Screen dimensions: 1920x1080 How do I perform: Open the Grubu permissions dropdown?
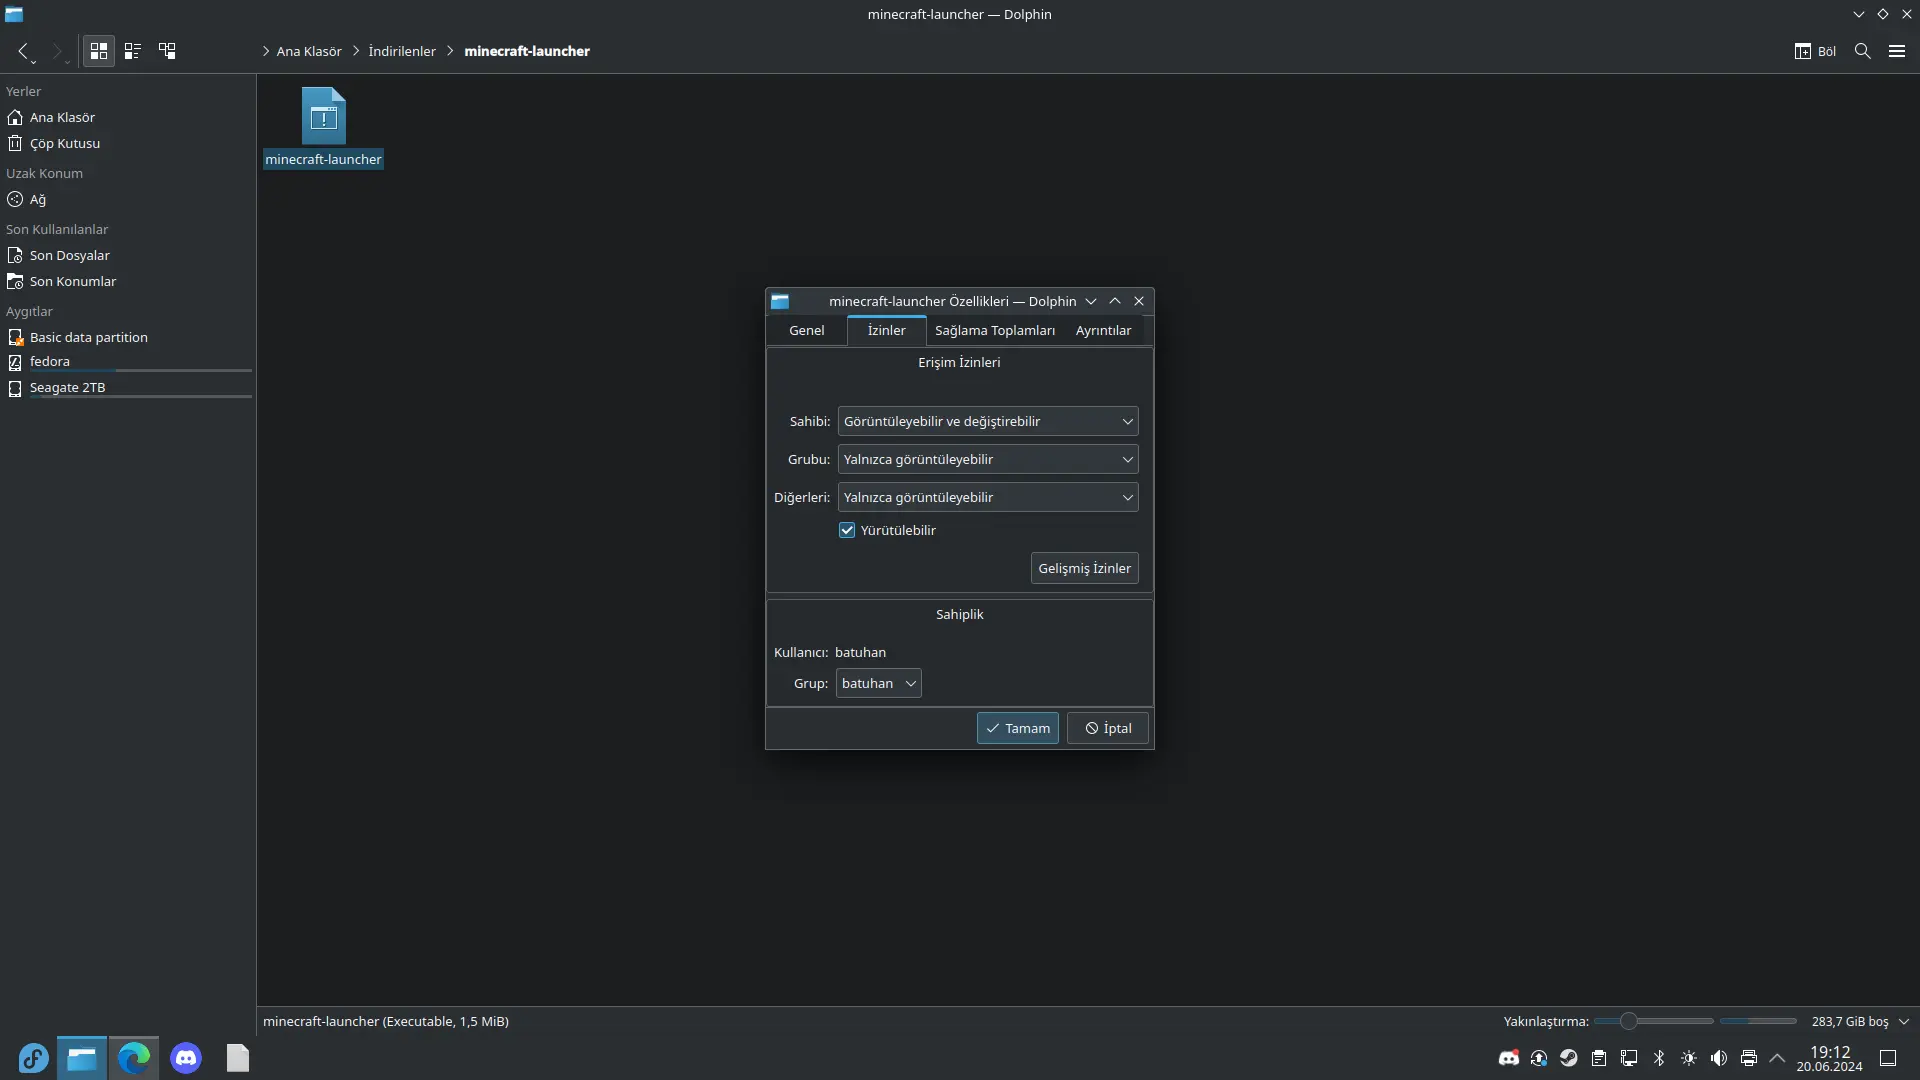coord(988,459)
